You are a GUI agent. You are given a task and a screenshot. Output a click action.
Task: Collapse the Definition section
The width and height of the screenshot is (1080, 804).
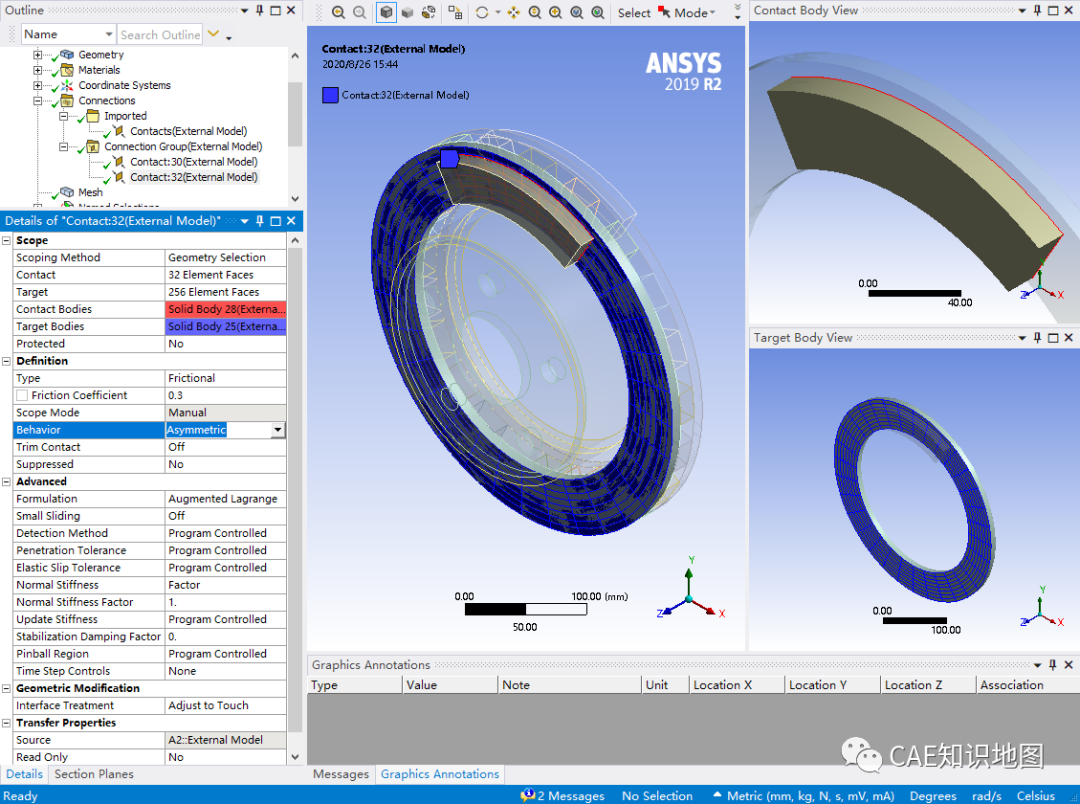tap(6, 361)
